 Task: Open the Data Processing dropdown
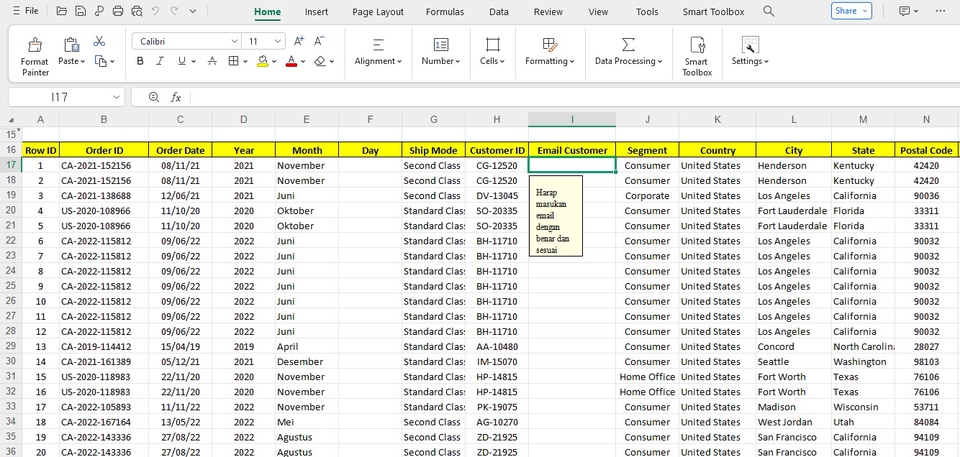coord(628,51)
